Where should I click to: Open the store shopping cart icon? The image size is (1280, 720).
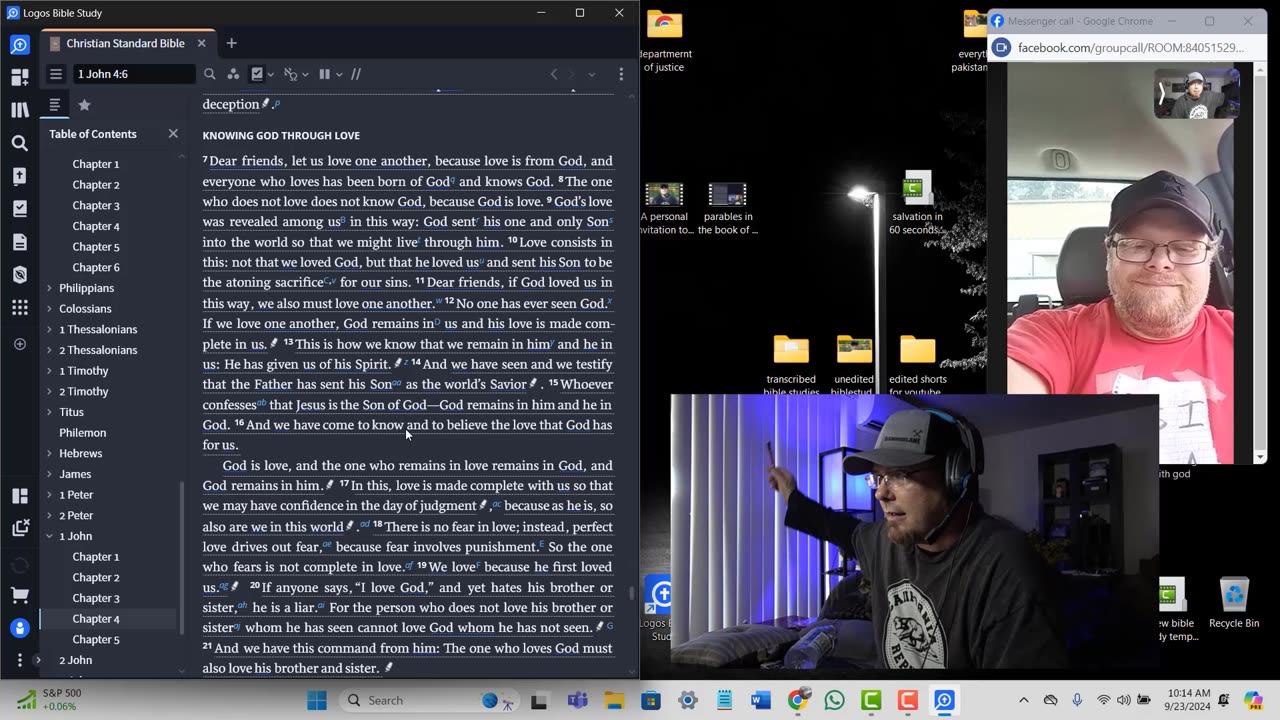point(19,595)
